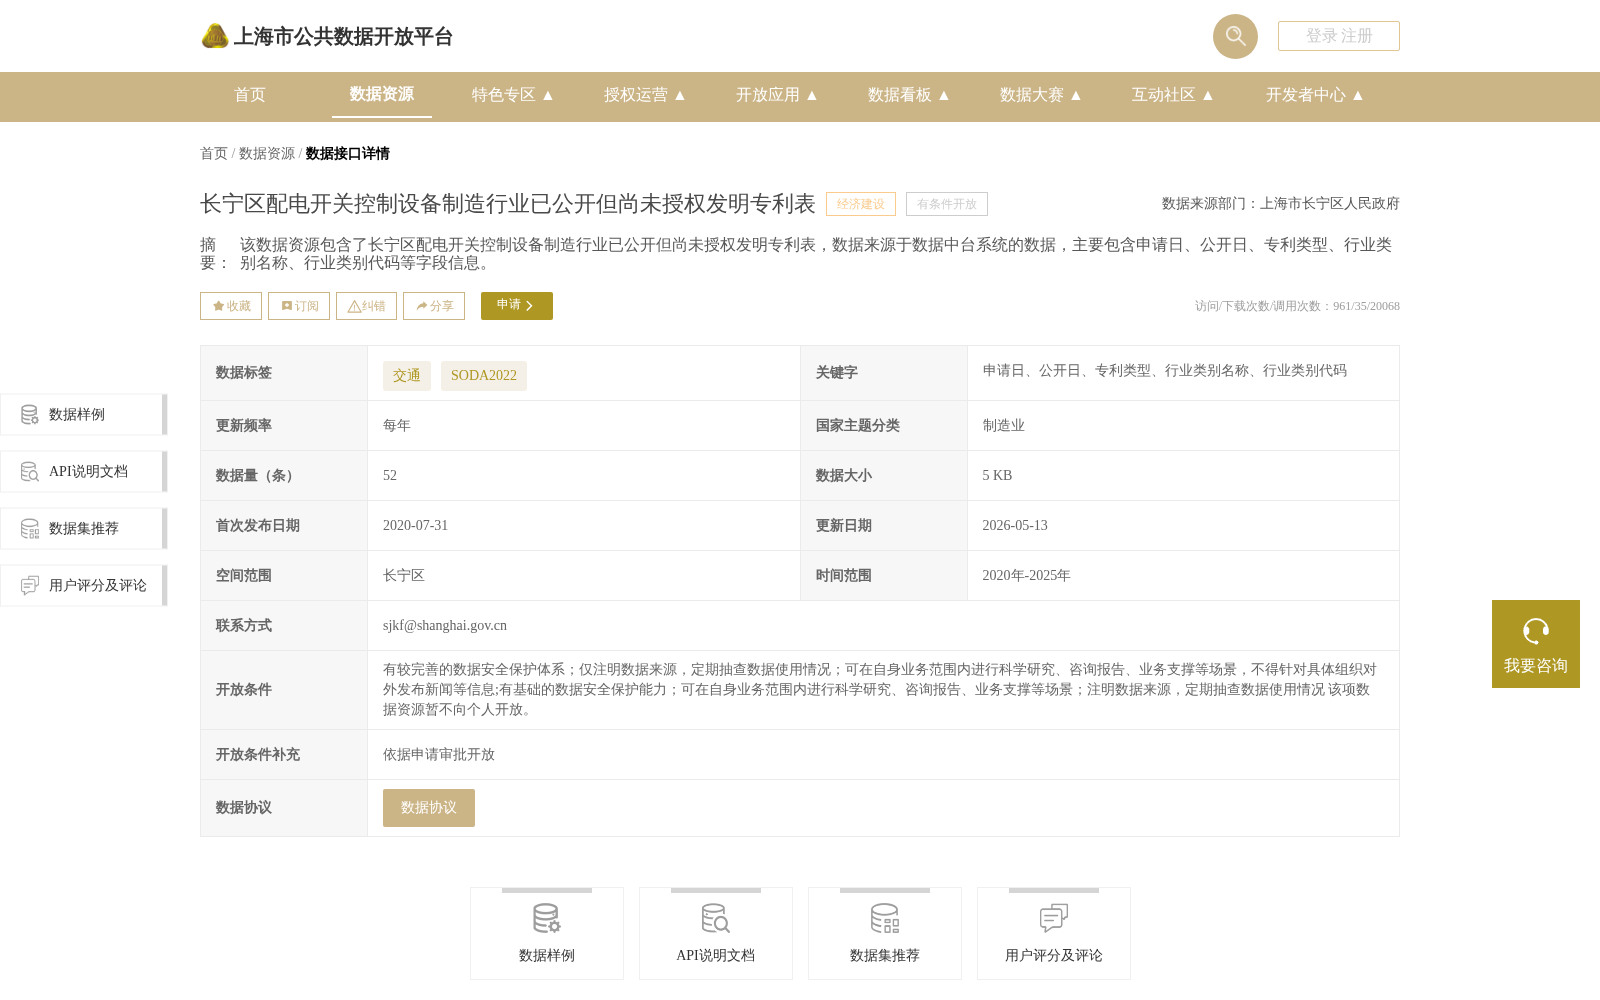Click the 数据集推荐 icon in sidebar
Viewport: 1600px width, 1000px height.
30,529
